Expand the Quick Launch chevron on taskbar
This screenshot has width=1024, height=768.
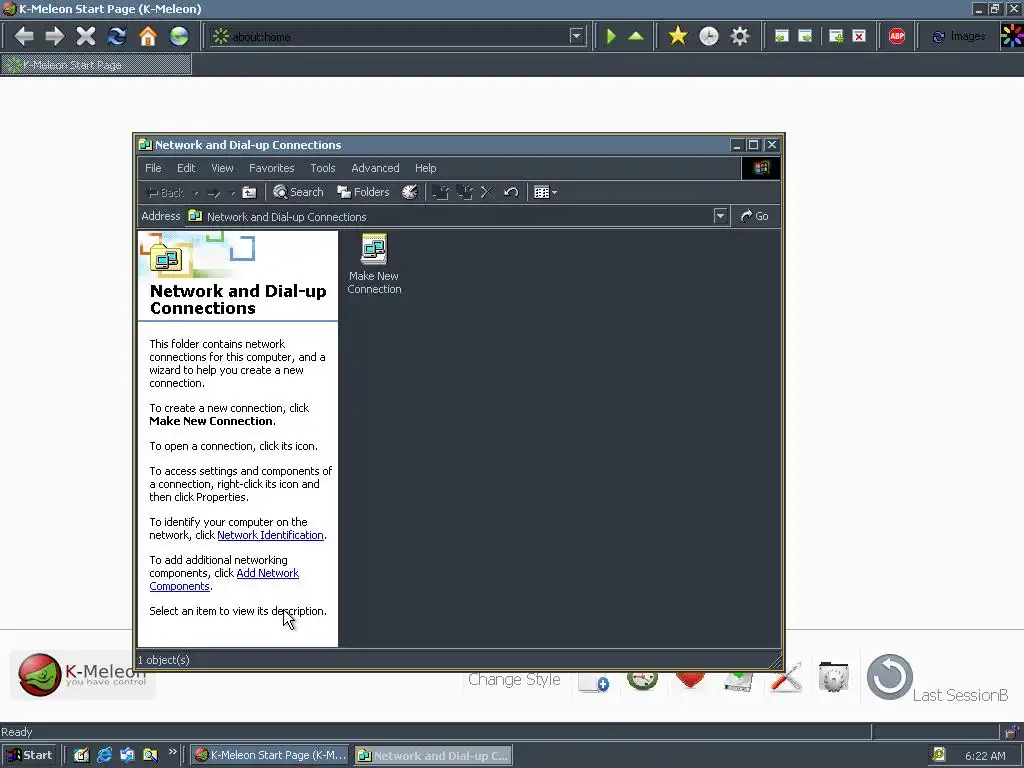172,752
